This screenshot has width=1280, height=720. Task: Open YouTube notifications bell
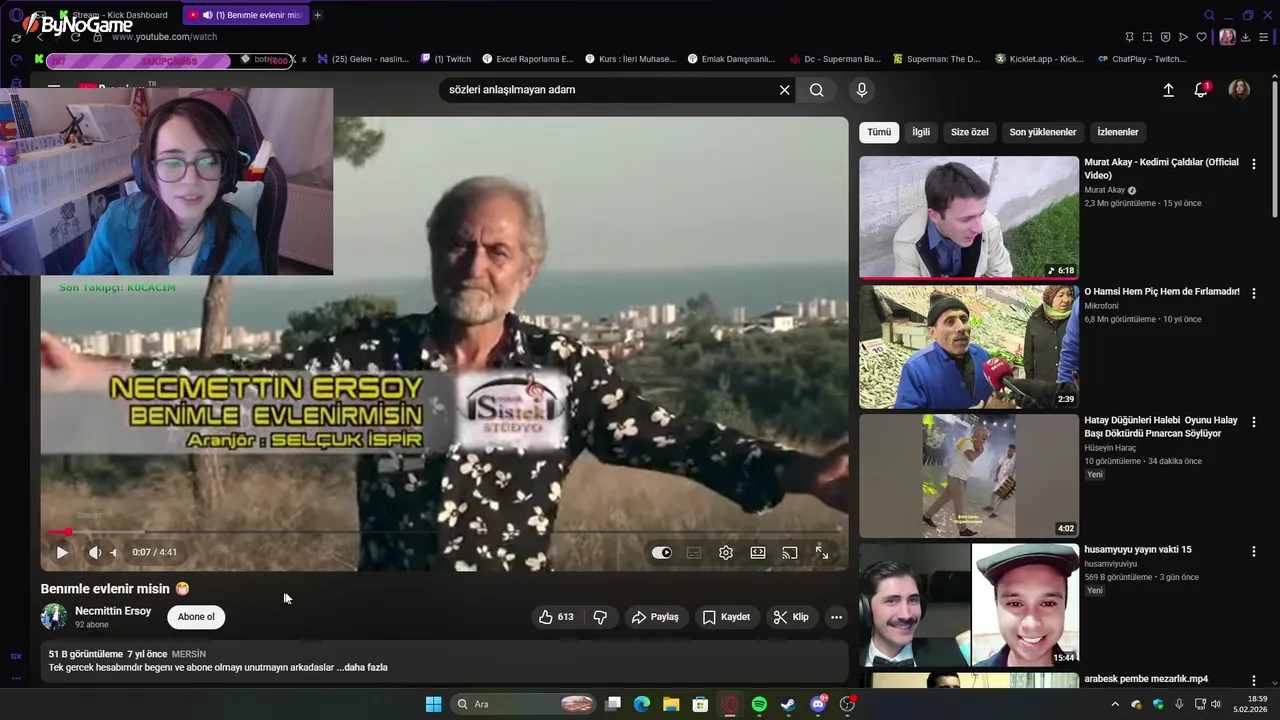[x=1201, y=90]
